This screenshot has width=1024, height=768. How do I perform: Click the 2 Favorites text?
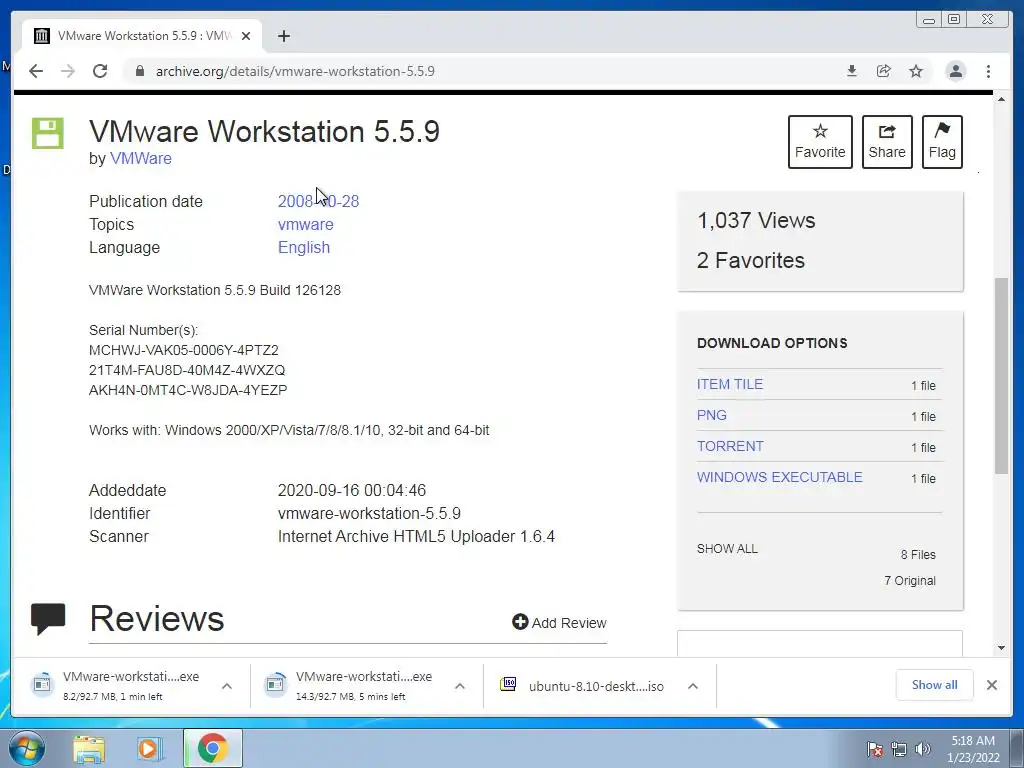point(750,260)
